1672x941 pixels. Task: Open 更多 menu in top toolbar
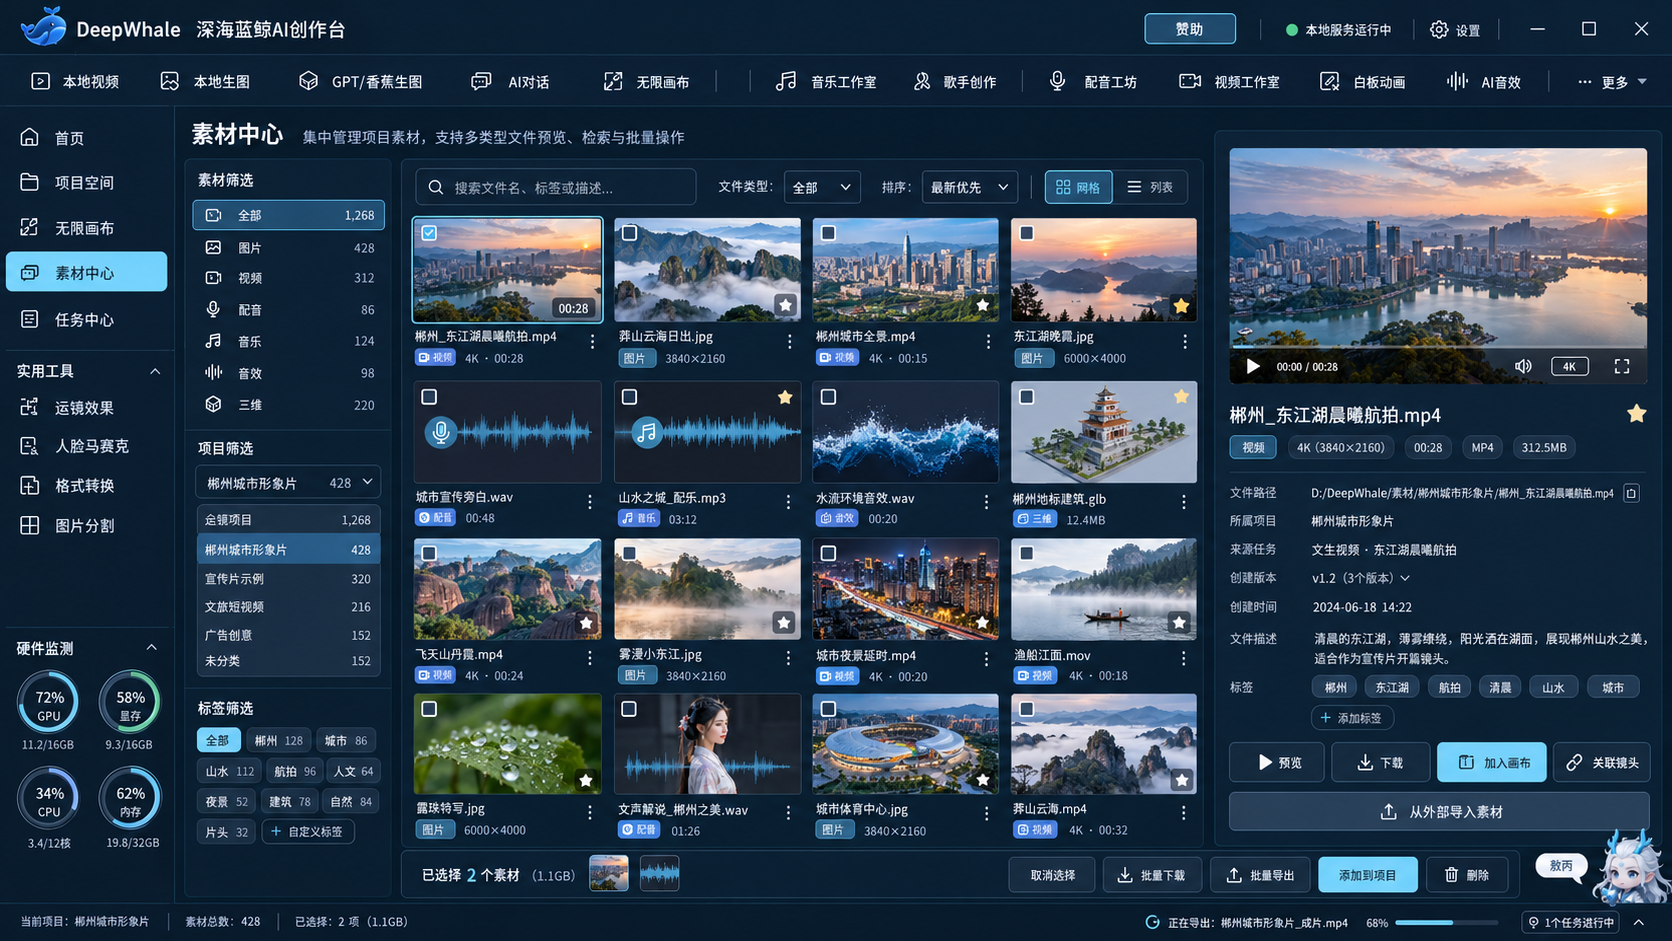[x=1612, y=81]
